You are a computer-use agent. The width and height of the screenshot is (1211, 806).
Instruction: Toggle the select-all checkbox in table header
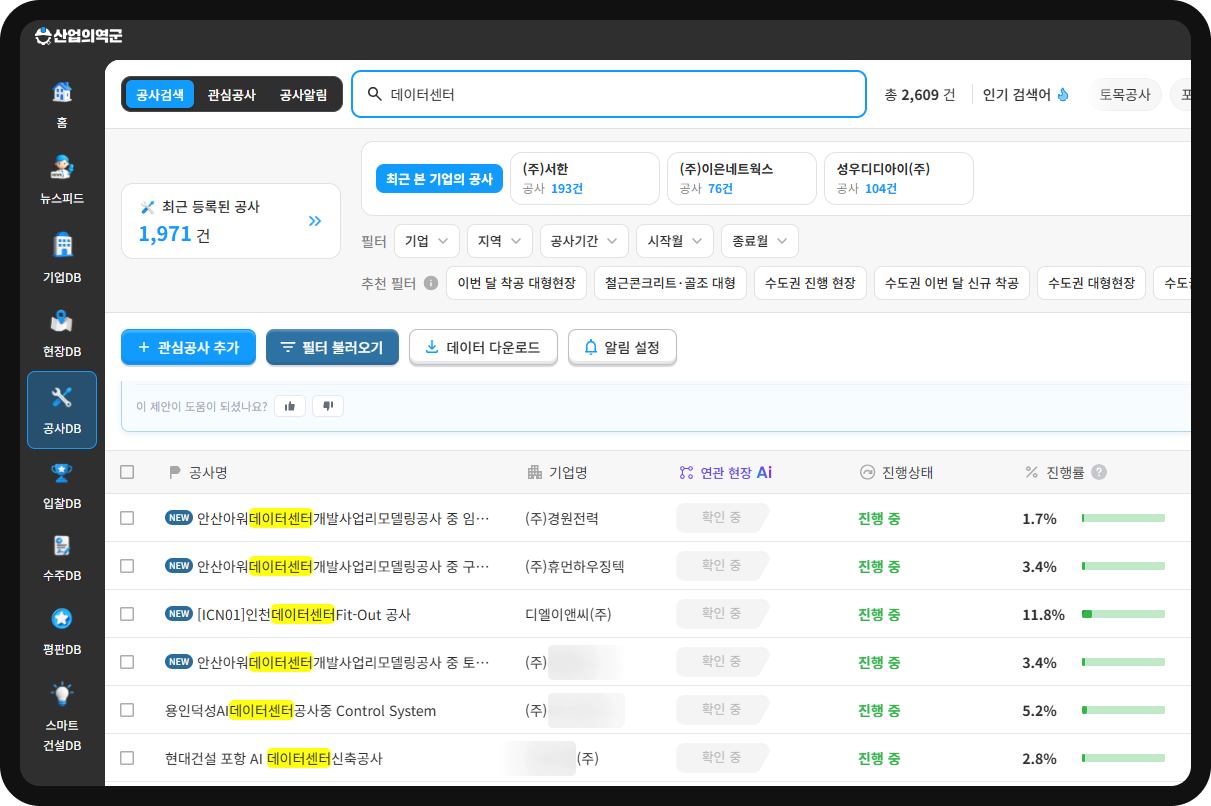[127, 472]
